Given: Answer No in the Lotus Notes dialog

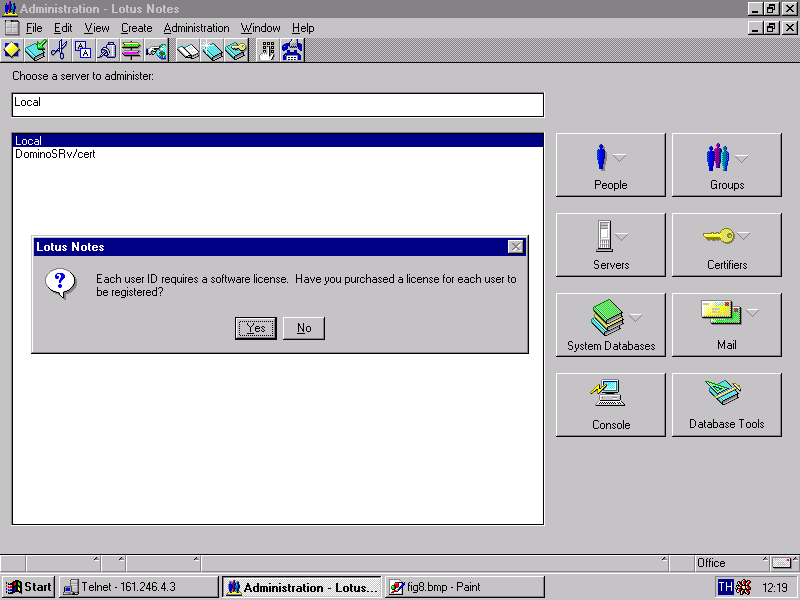Looking at the screenshot, I should tap(304, 328).
